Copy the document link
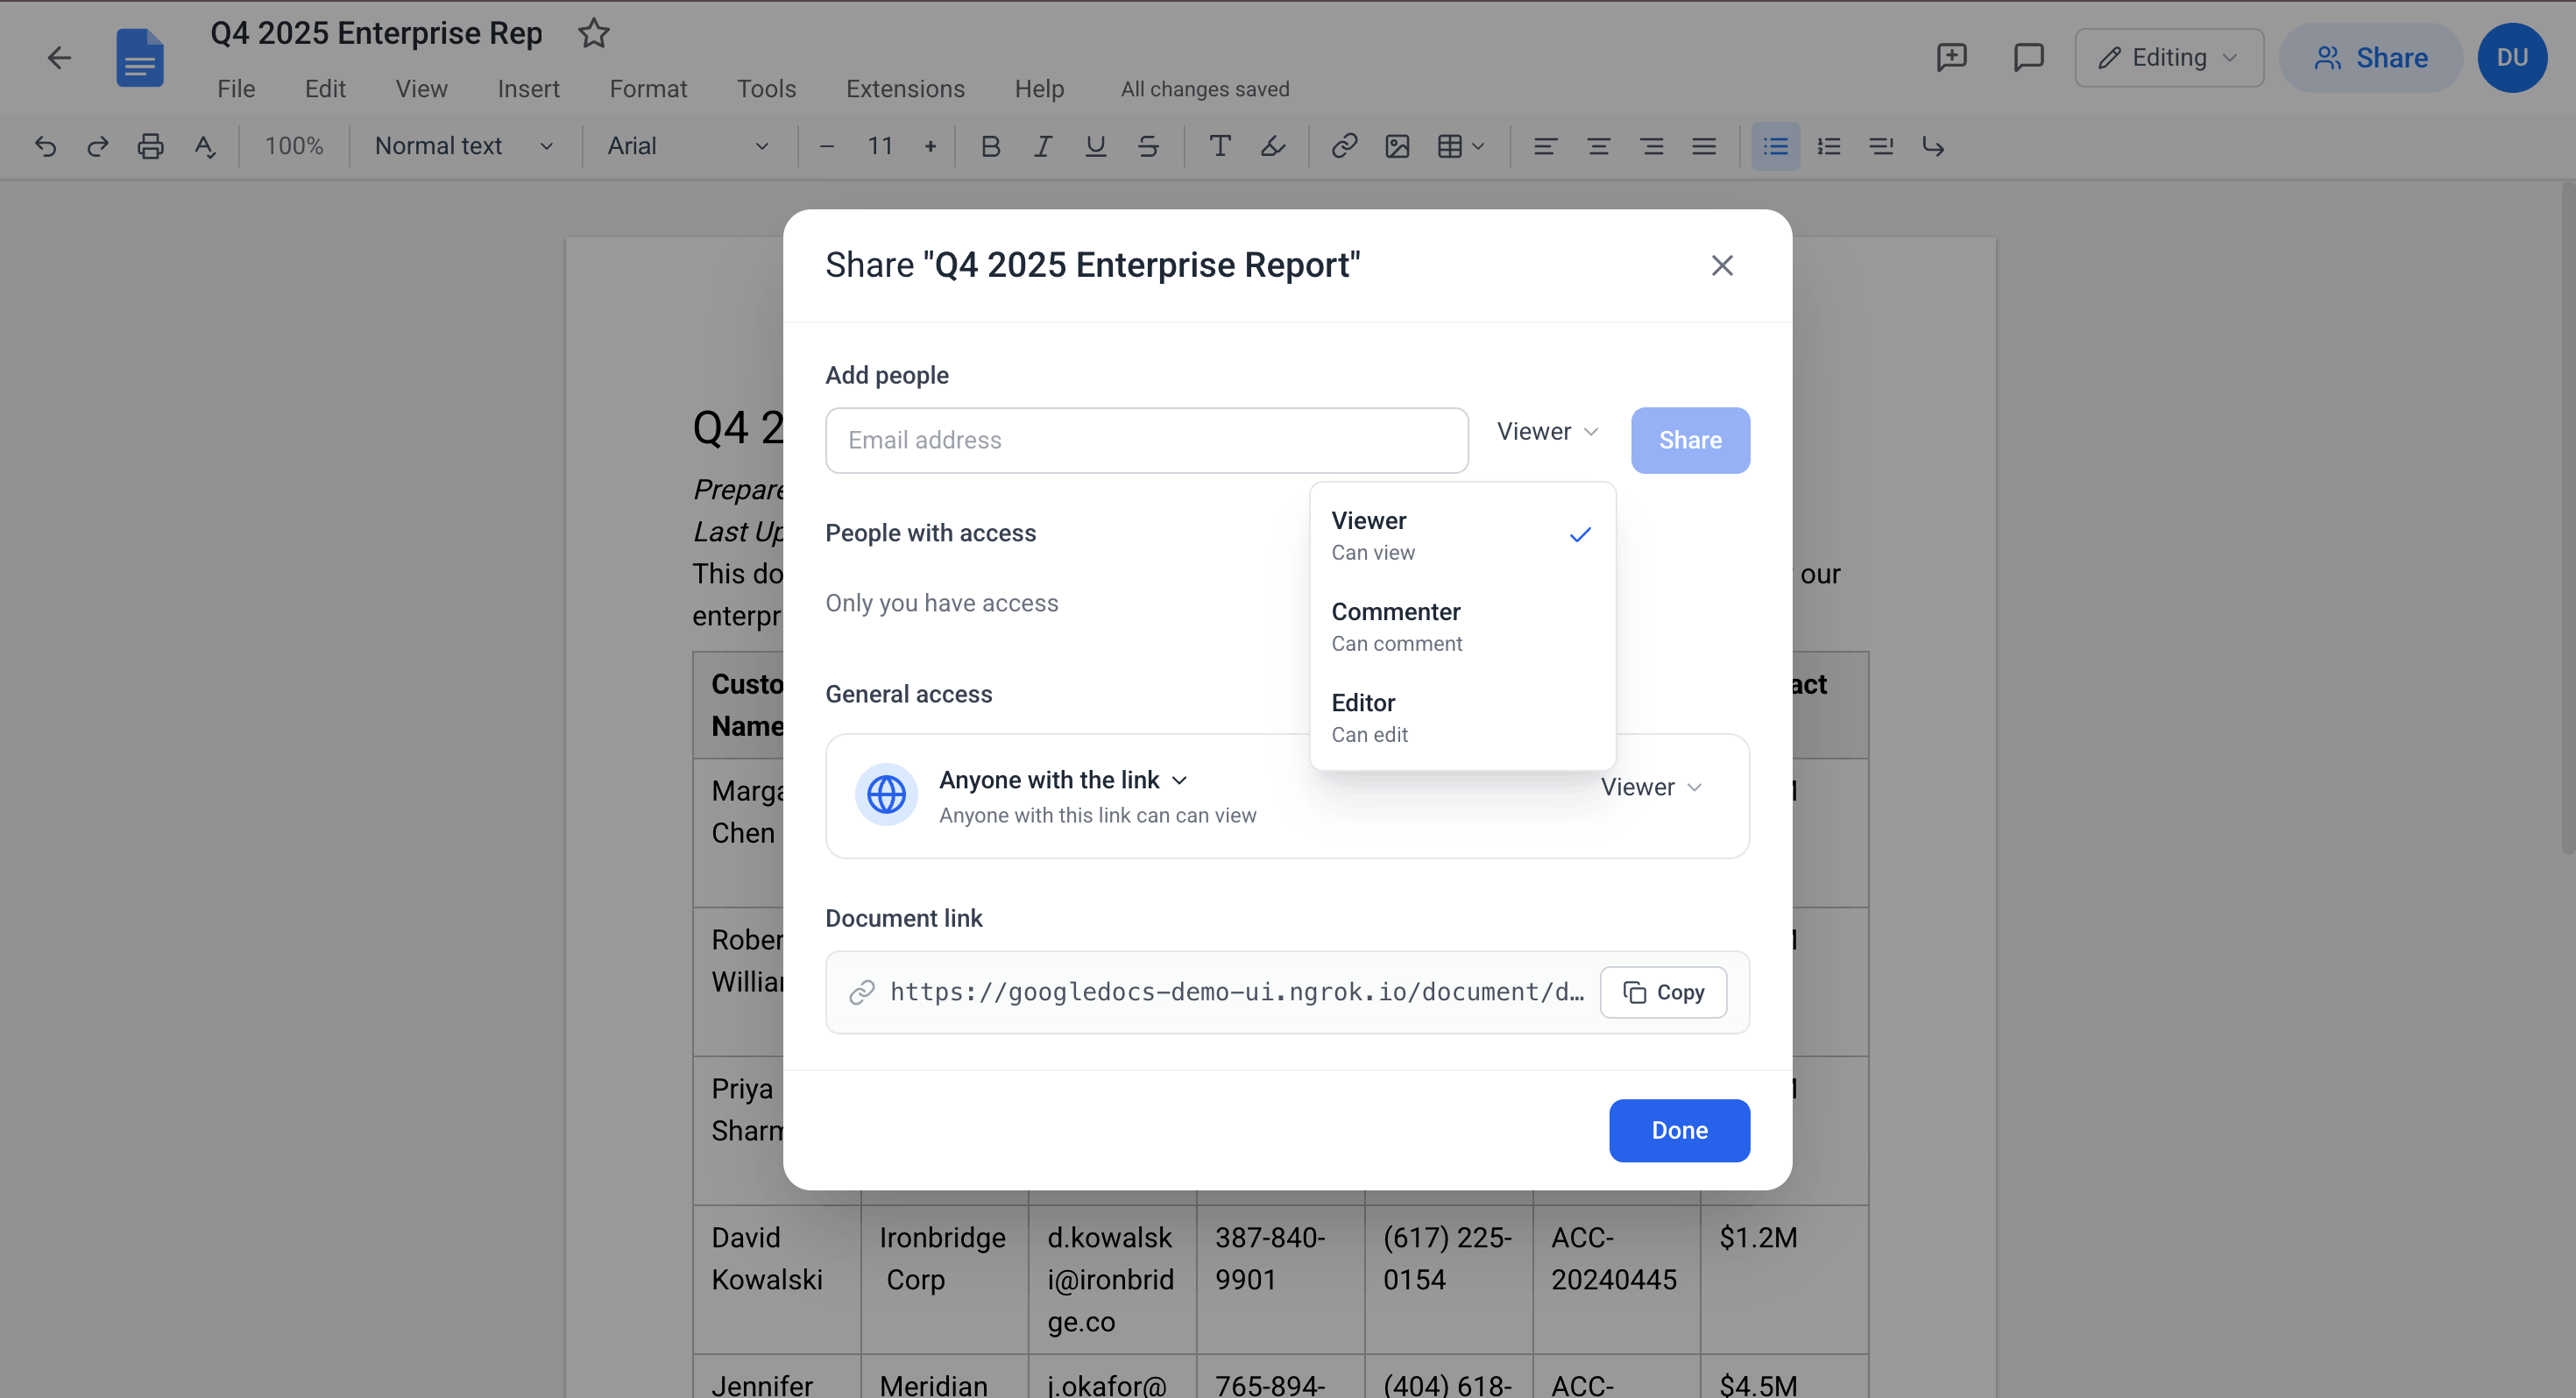Image resolution: width=2576 pixels, height=1398 pixels. click(x=1663, y=992)
